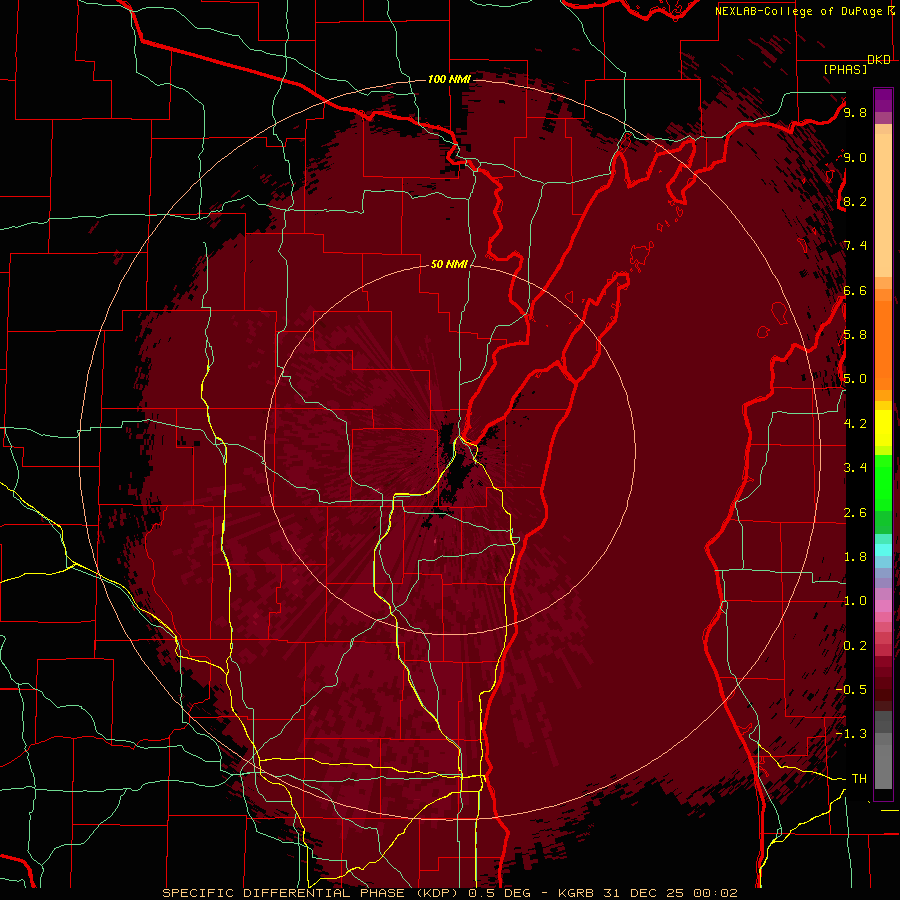The height and width of the screenshot is (900, 900).
Task: Click SPECIFIC DIFFERENTIAL PHASE (KDP) product title
Action: click(311, 893)
